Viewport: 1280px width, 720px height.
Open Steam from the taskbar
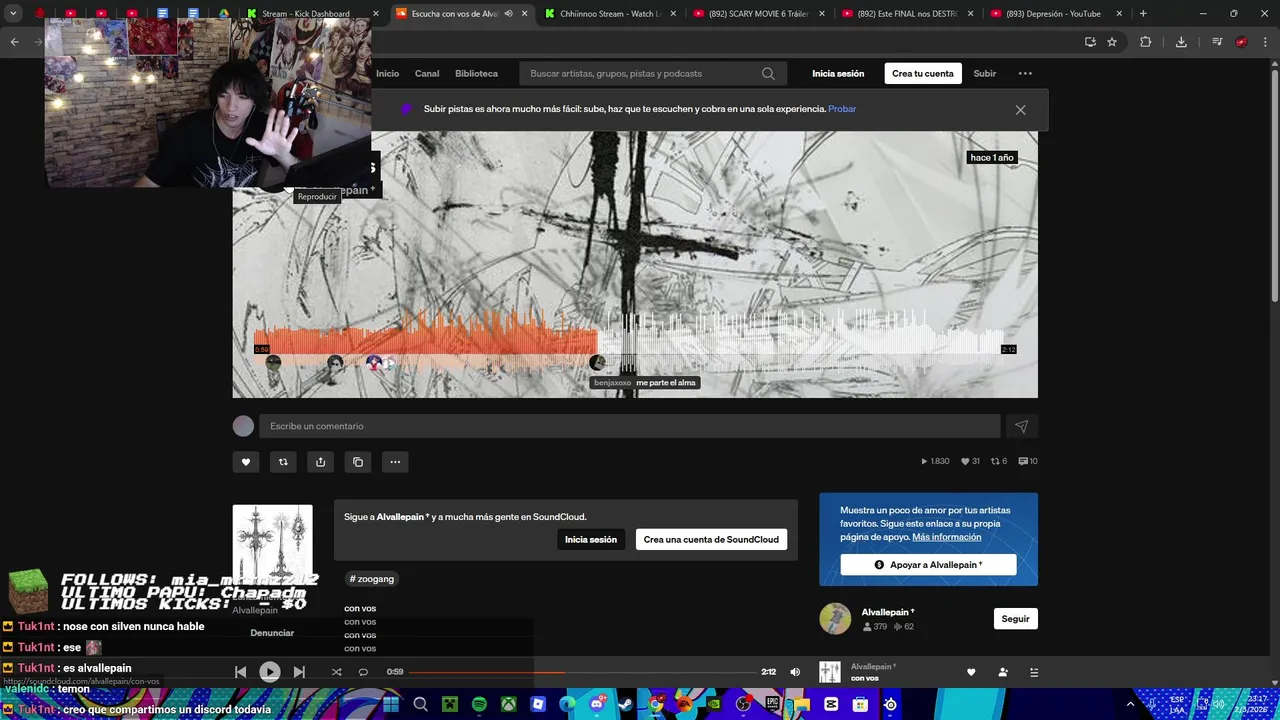click(x=626, y=705)
